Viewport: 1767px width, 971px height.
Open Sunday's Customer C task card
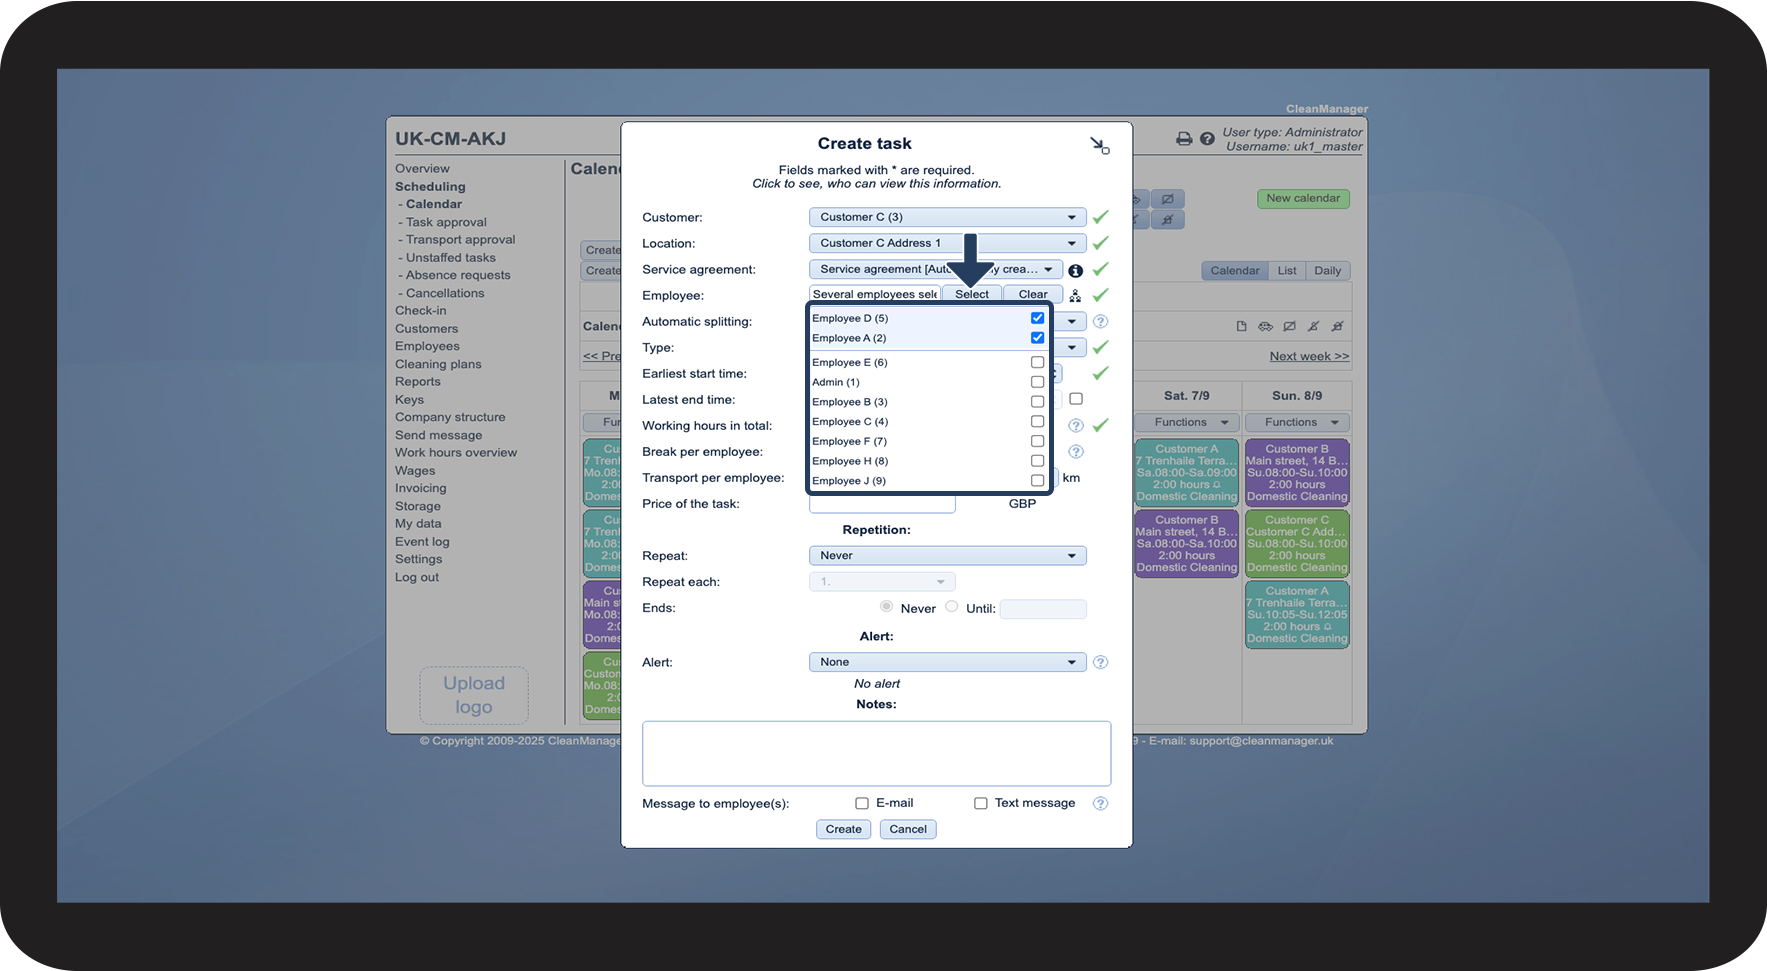click(x=1297, y=544)
